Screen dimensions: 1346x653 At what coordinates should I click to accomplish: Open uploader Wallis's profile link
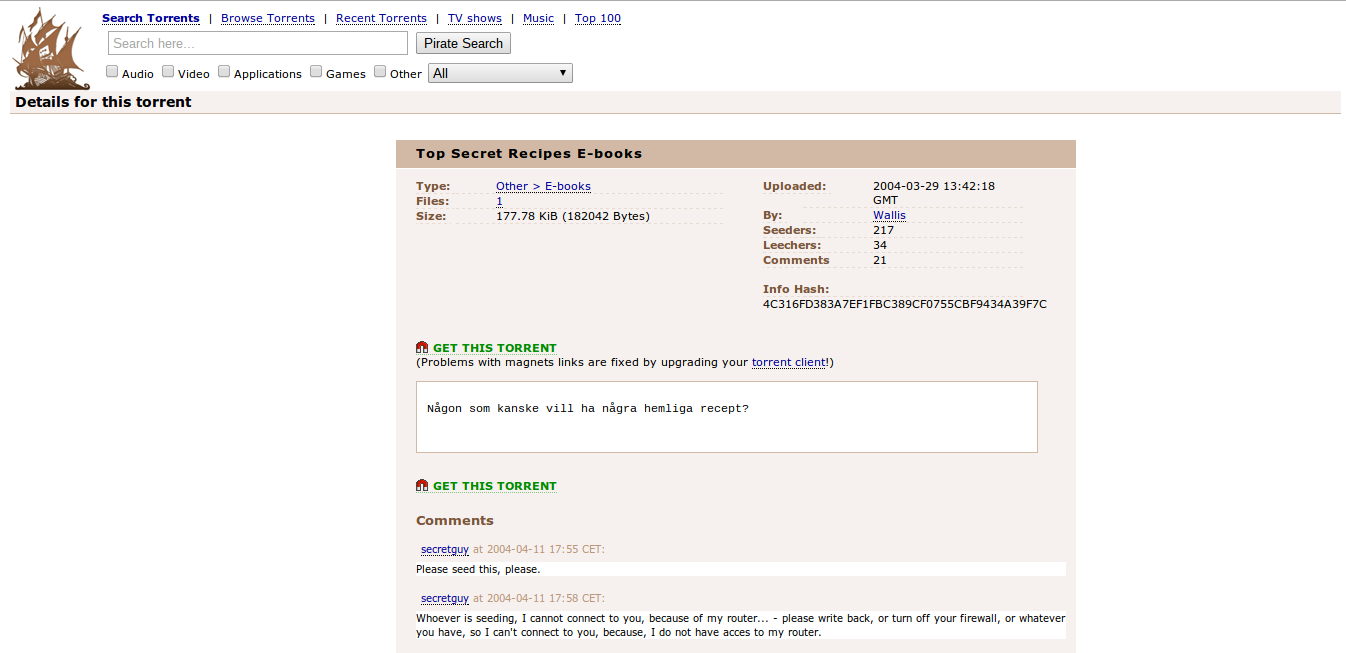(889, 215)
